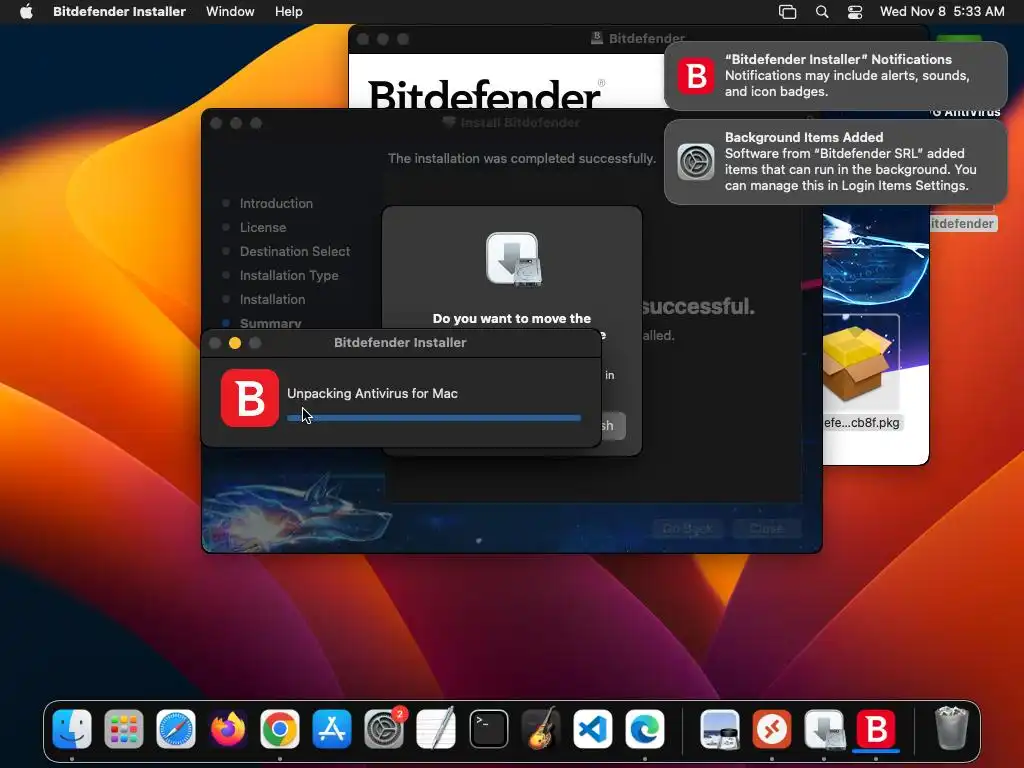The height and width of the screenshot is (768, 1024).
Task: Open the Apple menu
Action: (26, 12)
